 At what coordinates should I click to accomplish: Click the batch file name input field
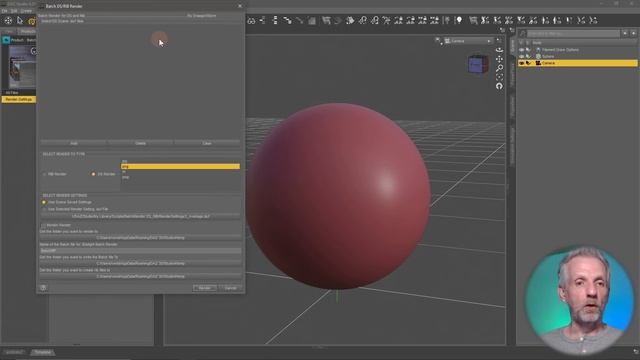140,251
